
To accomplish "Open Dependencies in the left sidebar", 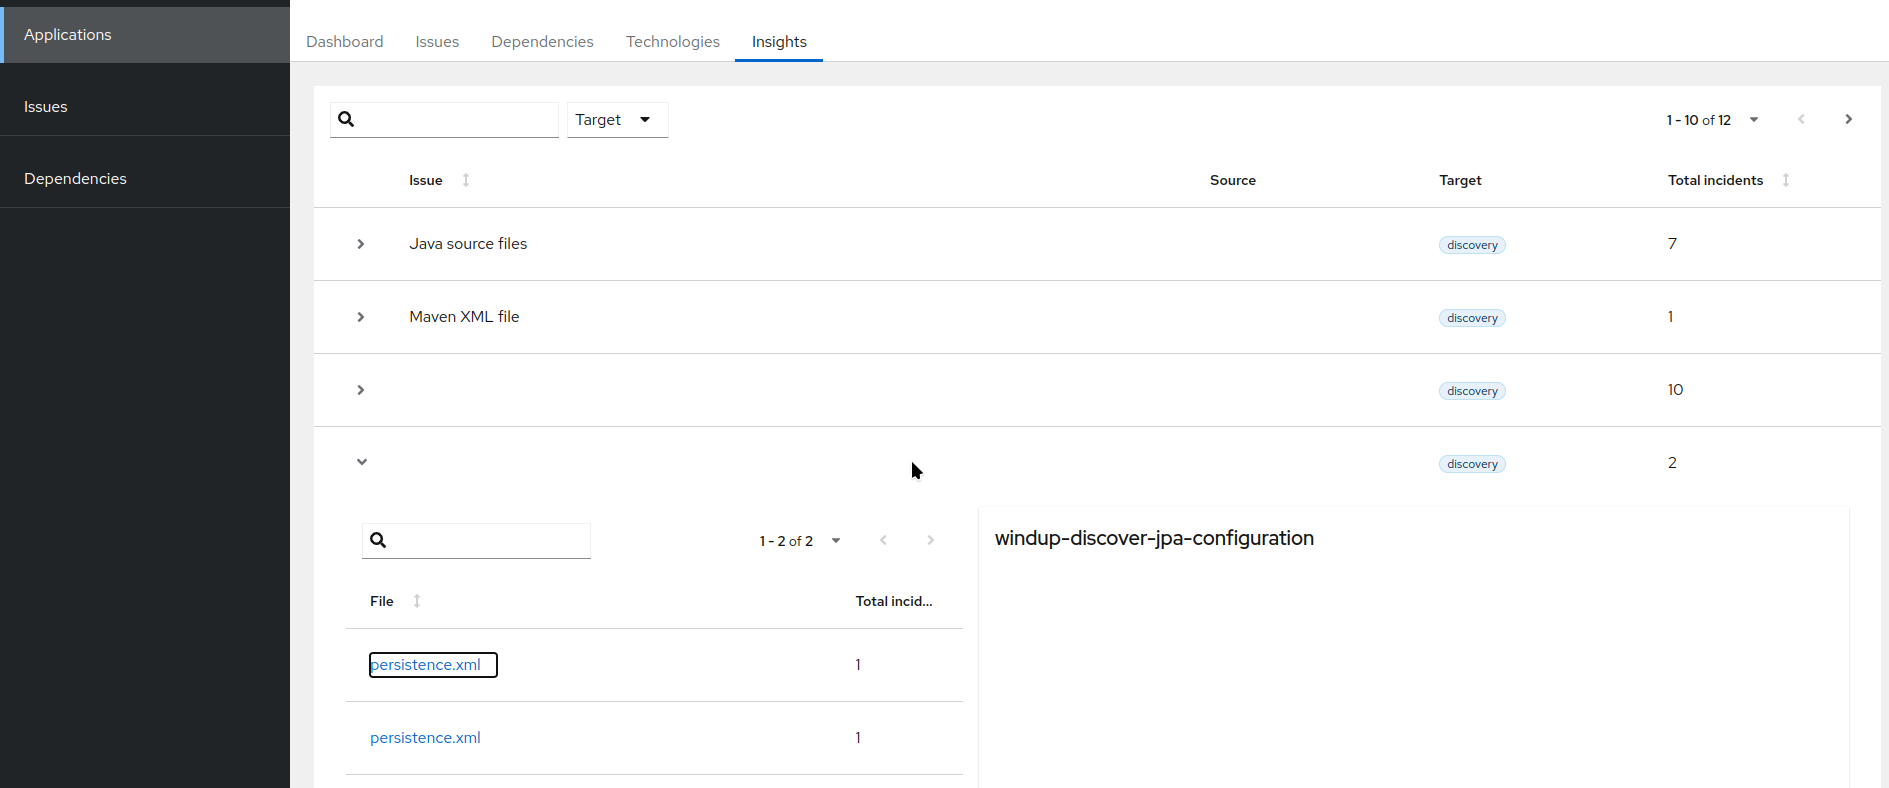I will coord(76,179).
